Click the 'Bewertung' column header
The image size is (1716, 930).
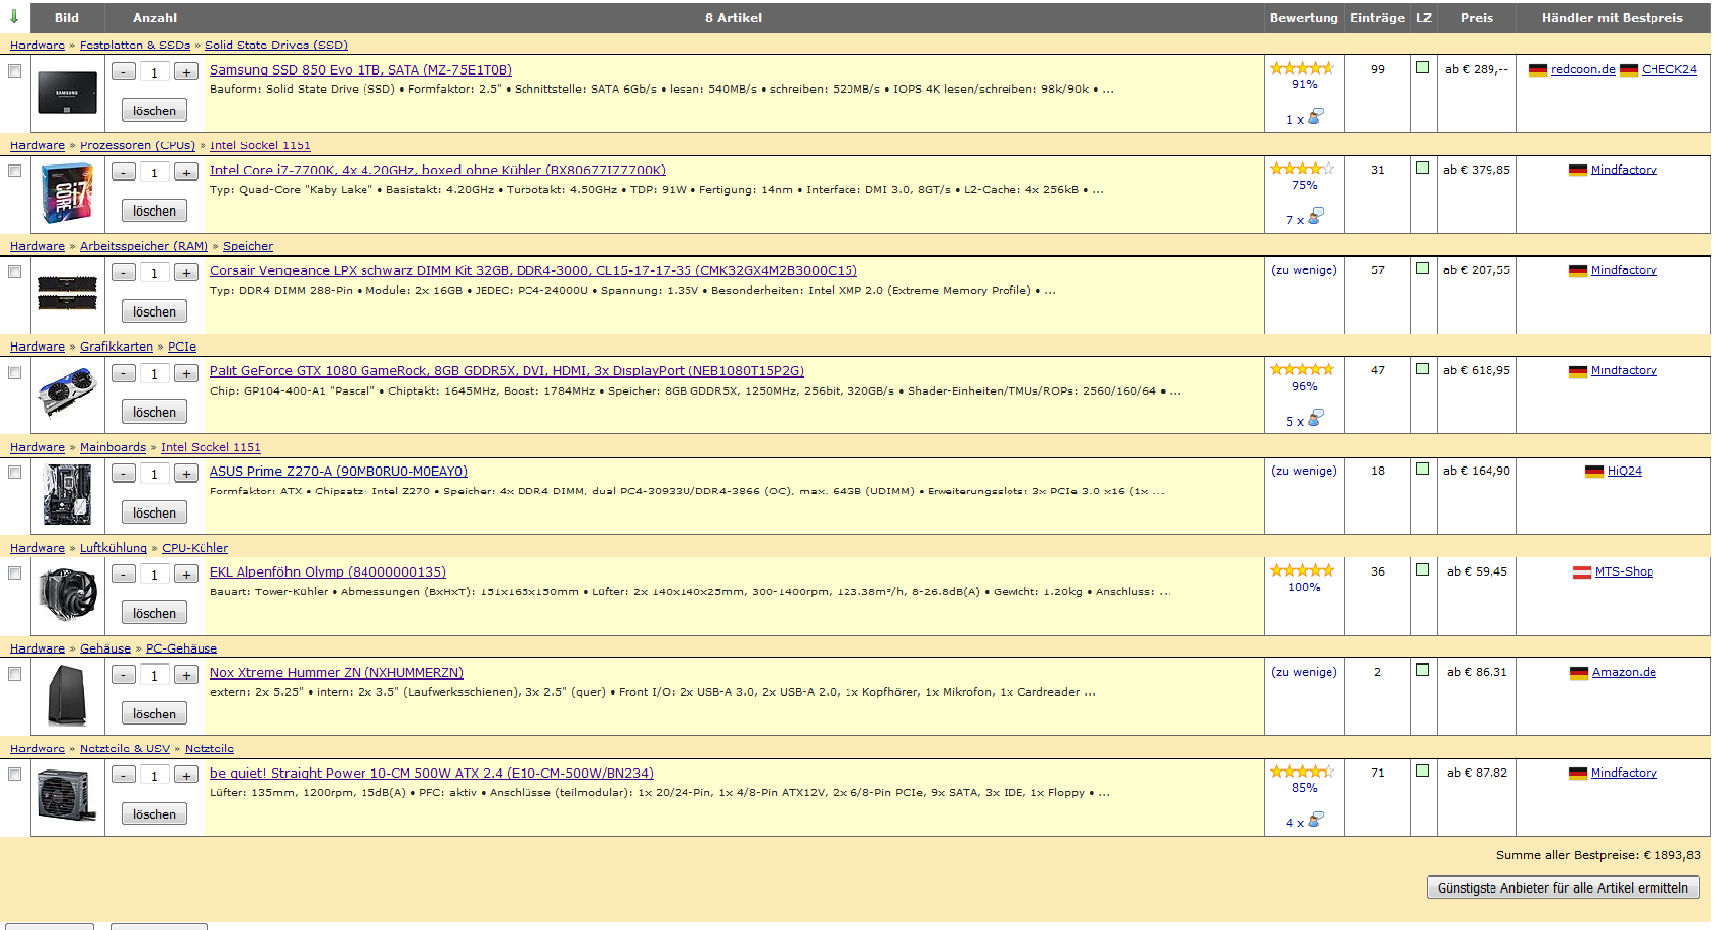(x=1304, y=18)
